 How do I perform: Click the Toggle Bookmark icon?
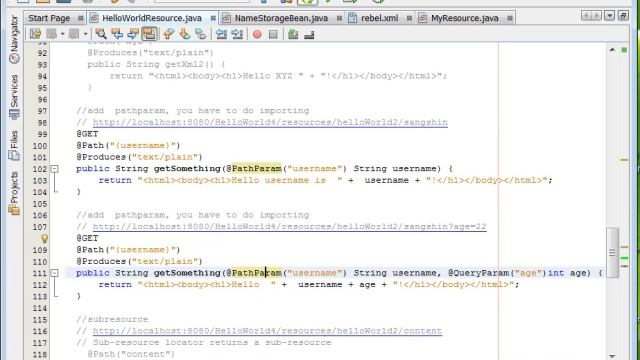(200, 34)
